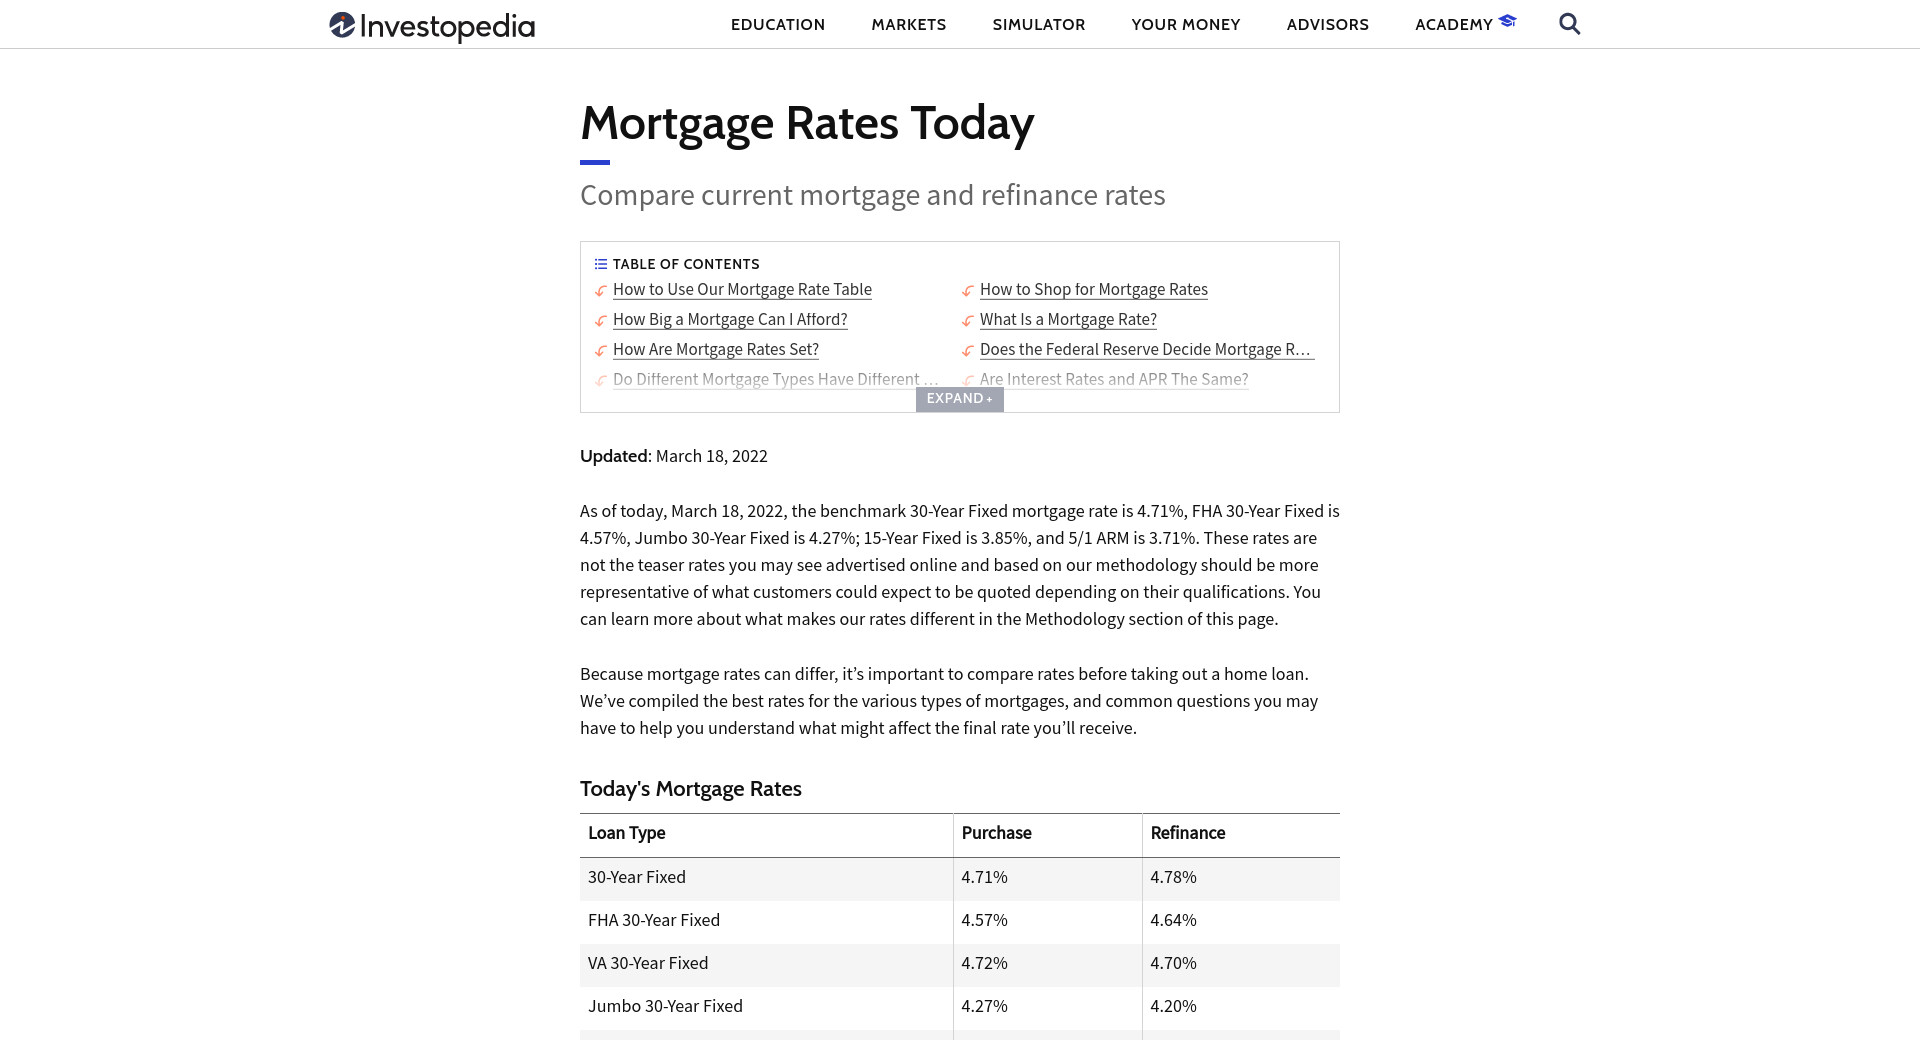Jump to 'Does the Federal Reserve Decide Mortgage' section
The image size is (1920, 1040).
click(1145, 350)
